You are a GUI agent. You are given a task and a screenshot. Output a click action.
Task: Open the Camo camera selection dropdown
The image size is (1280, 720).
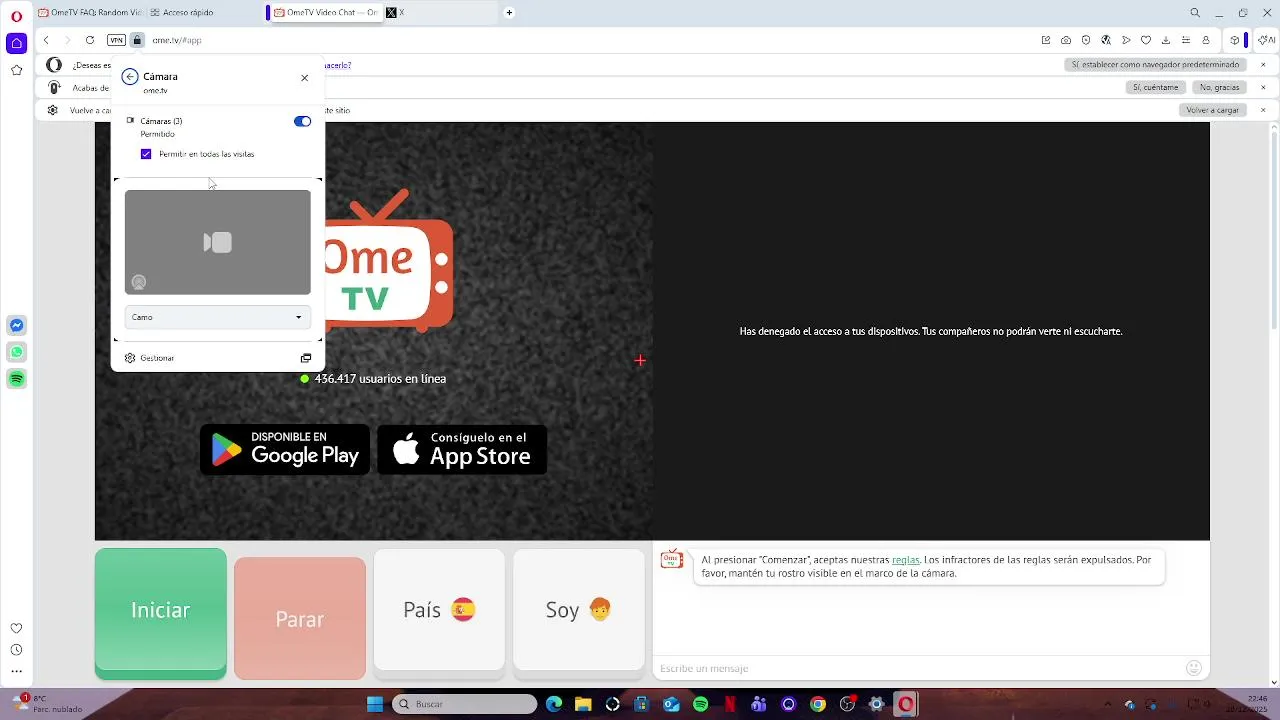point(217,317)
